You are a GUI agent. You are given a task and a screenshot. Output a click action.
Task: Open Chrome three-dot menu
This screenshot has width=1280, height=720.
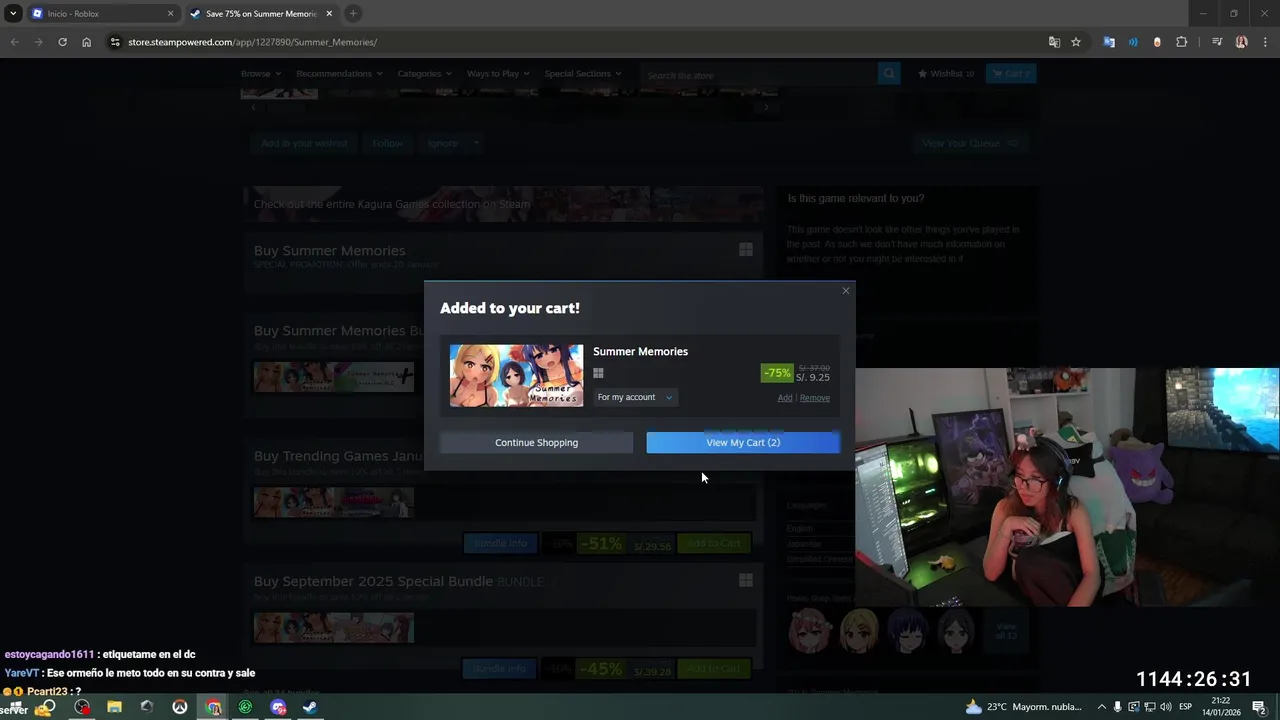point(1266,42)
